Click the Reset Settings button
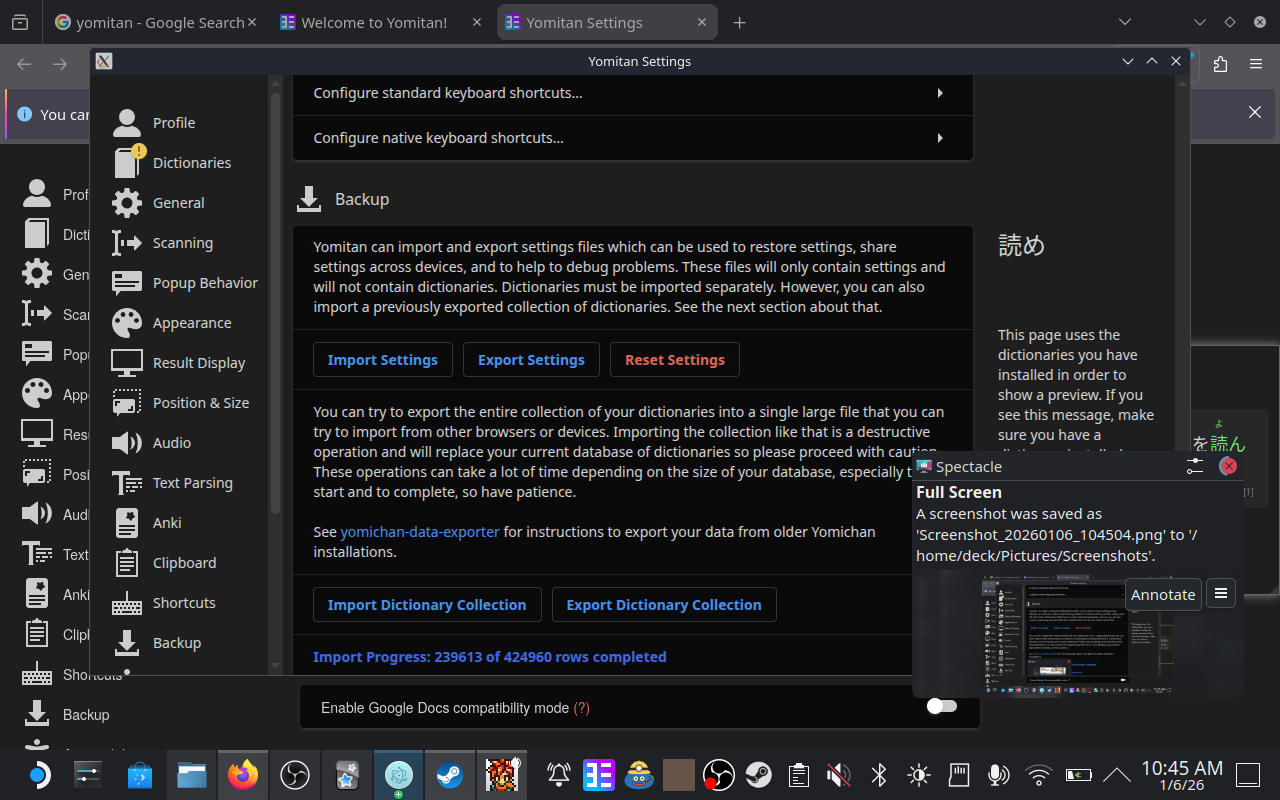 pos(675,360)
